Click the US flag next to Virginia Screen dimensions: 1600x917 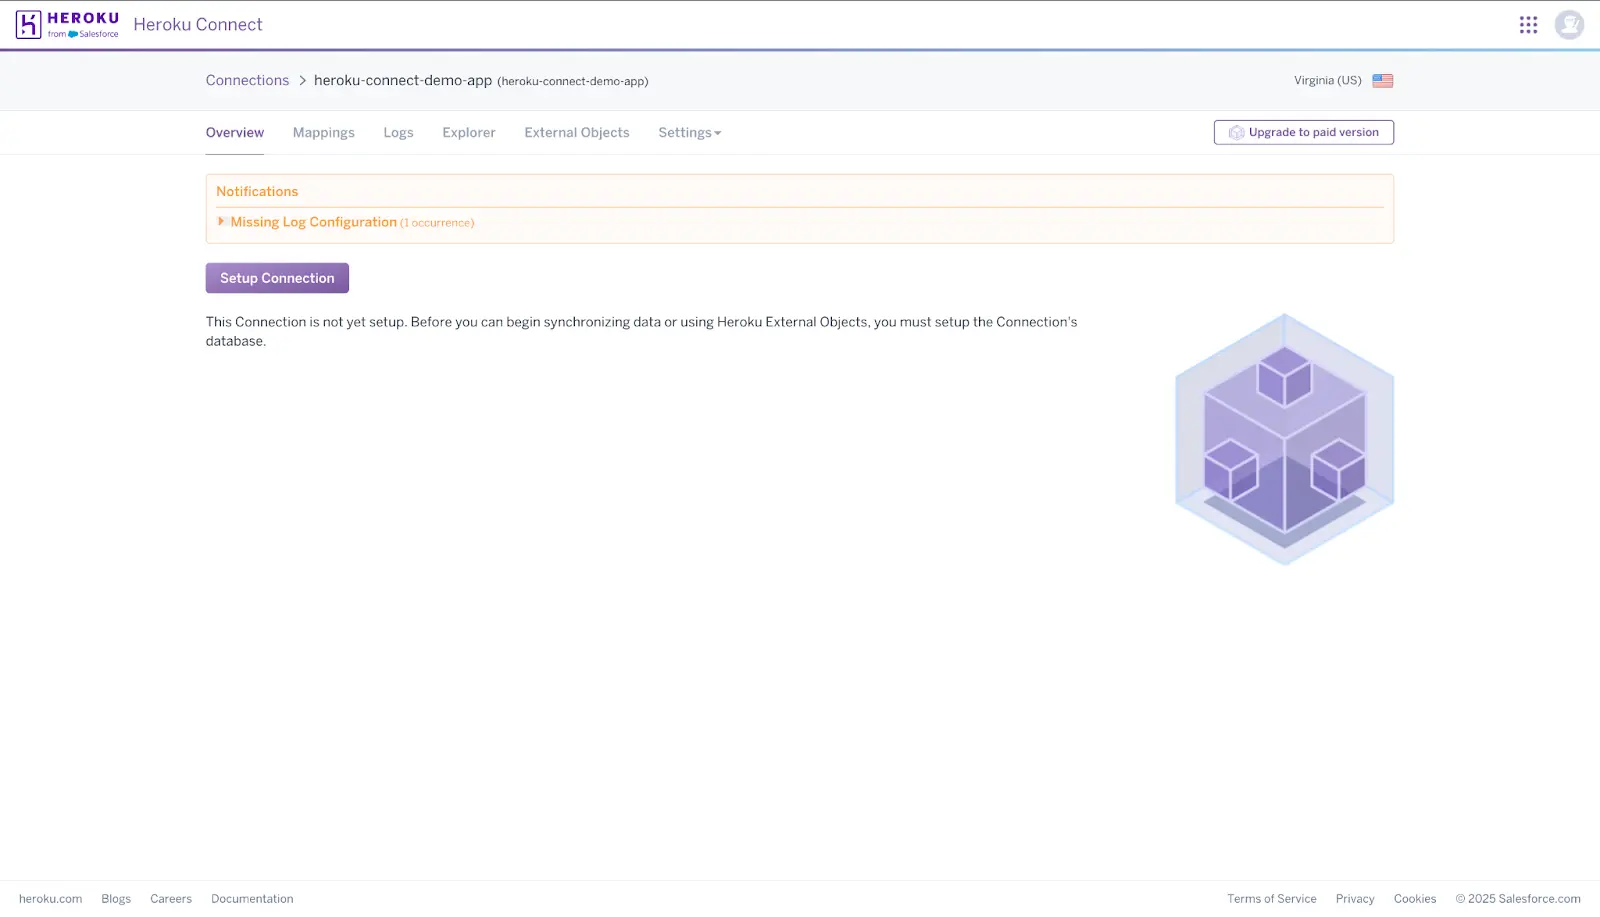click(1383, 80)
